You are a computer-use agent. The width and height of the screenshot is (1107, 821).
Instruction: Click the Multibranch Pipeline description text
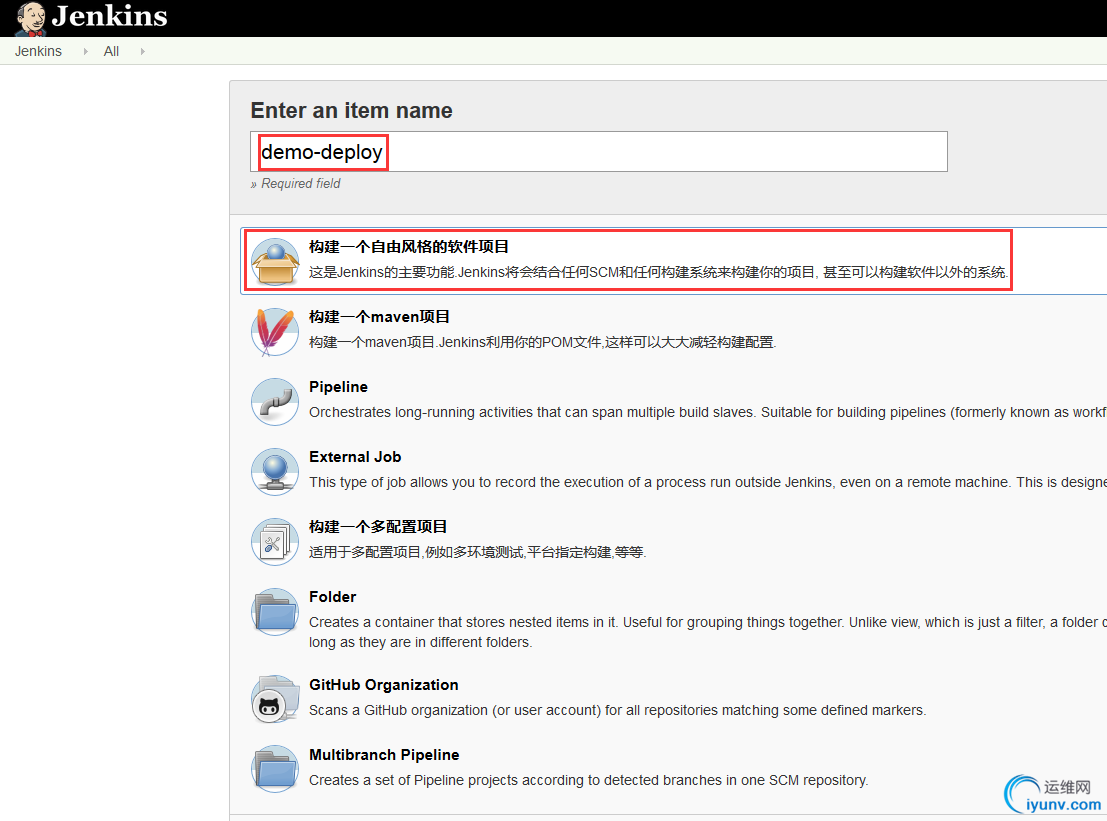coord(588,780)
